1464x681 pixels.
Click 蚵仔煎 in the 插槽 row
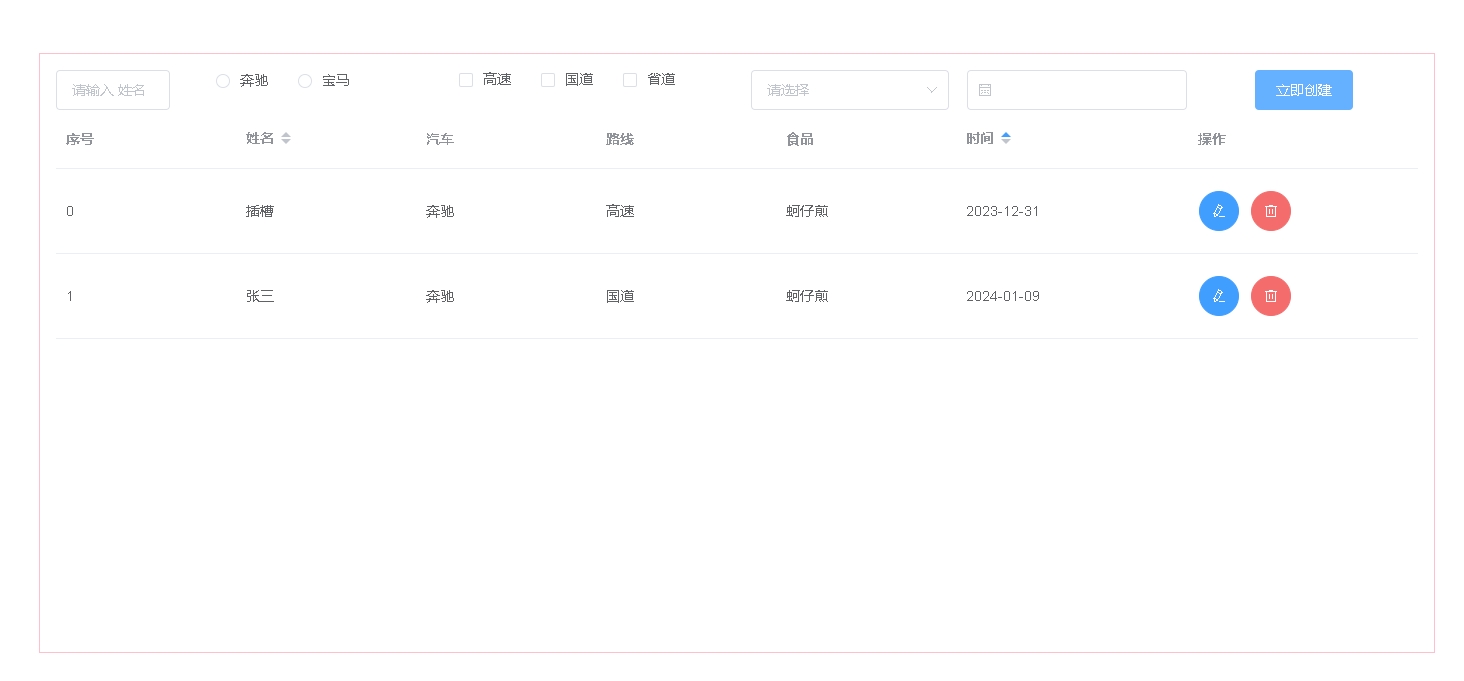(807, 211)
